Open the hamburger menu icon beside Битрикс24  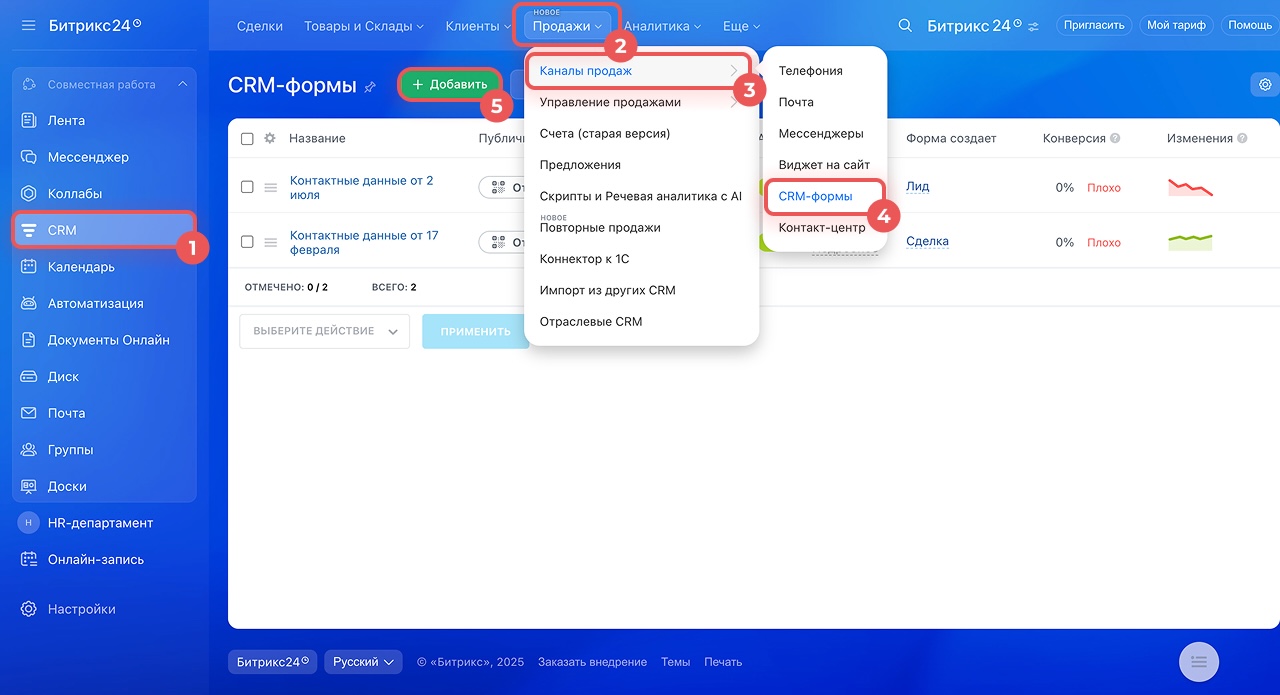(28, 25)
